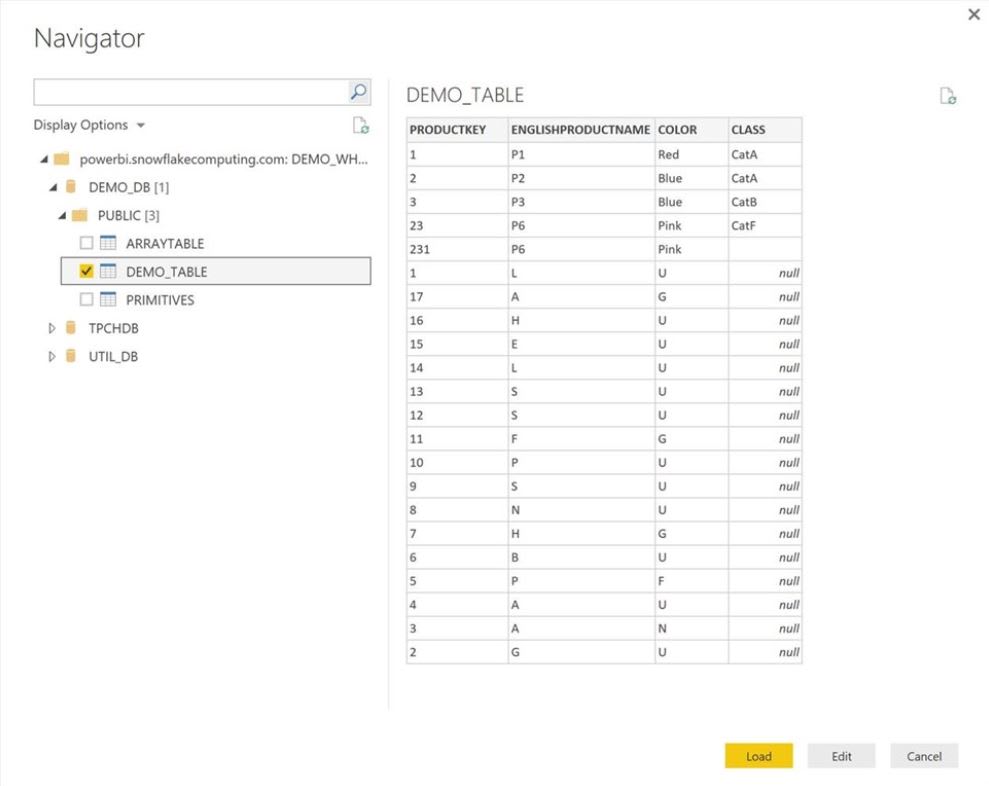This screenshot has height=786, width=989.
Task: Click the cell containing Red
Action: click(691, 155)
